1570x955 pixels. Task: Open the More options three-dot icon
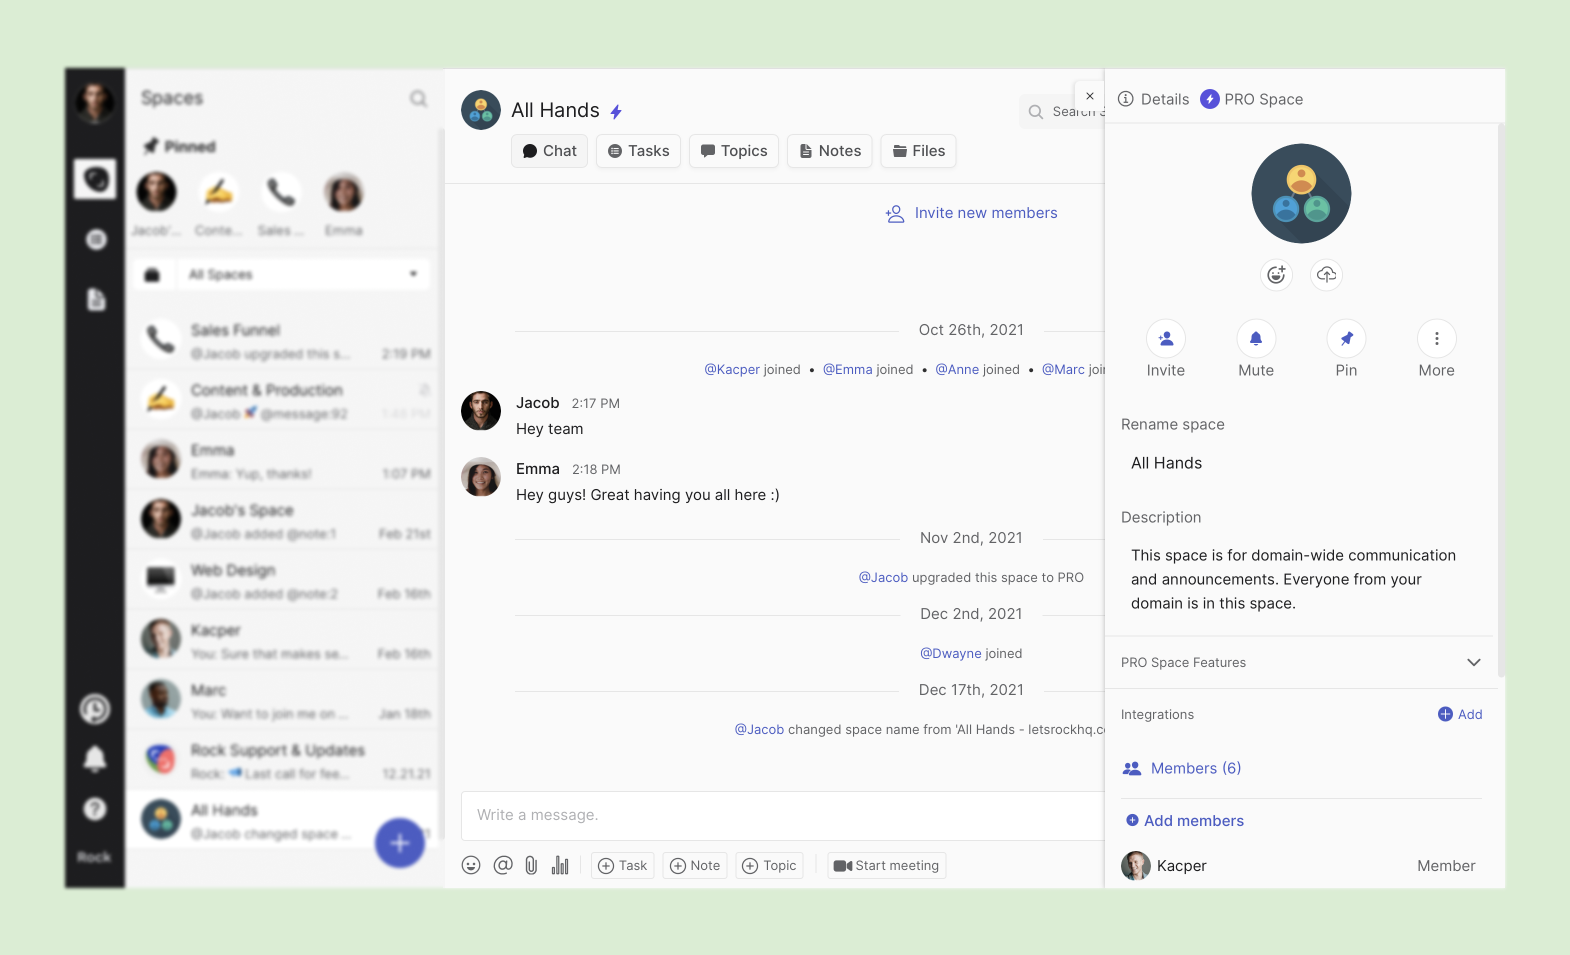[1436, 339]
